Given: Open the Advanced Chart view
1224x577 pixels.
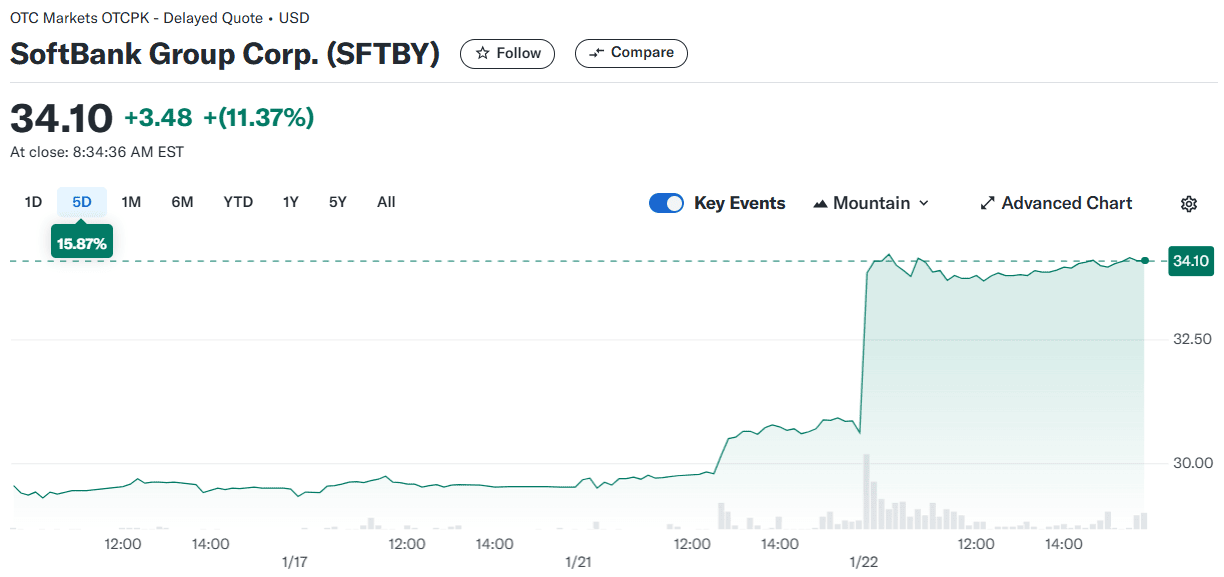Looking at the screenshot, I should pos(1056,203).
